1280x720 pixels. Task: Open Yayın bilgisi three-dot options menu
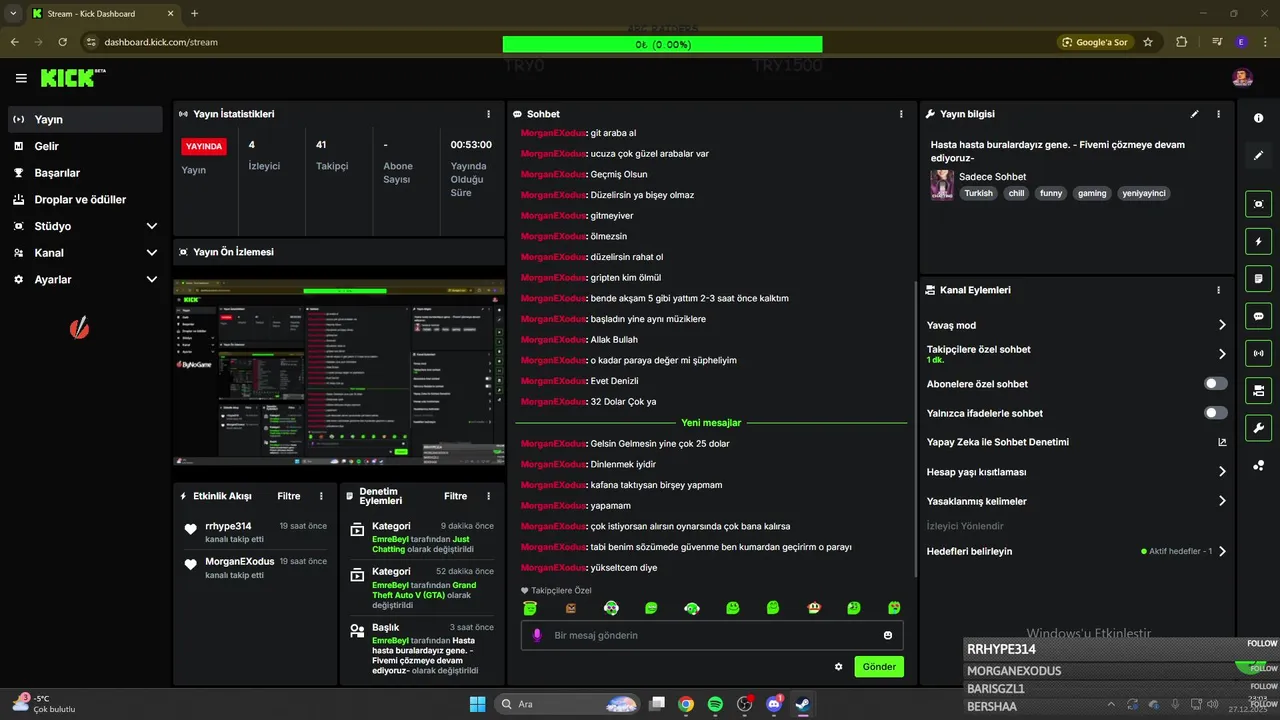coord(1218,114)
